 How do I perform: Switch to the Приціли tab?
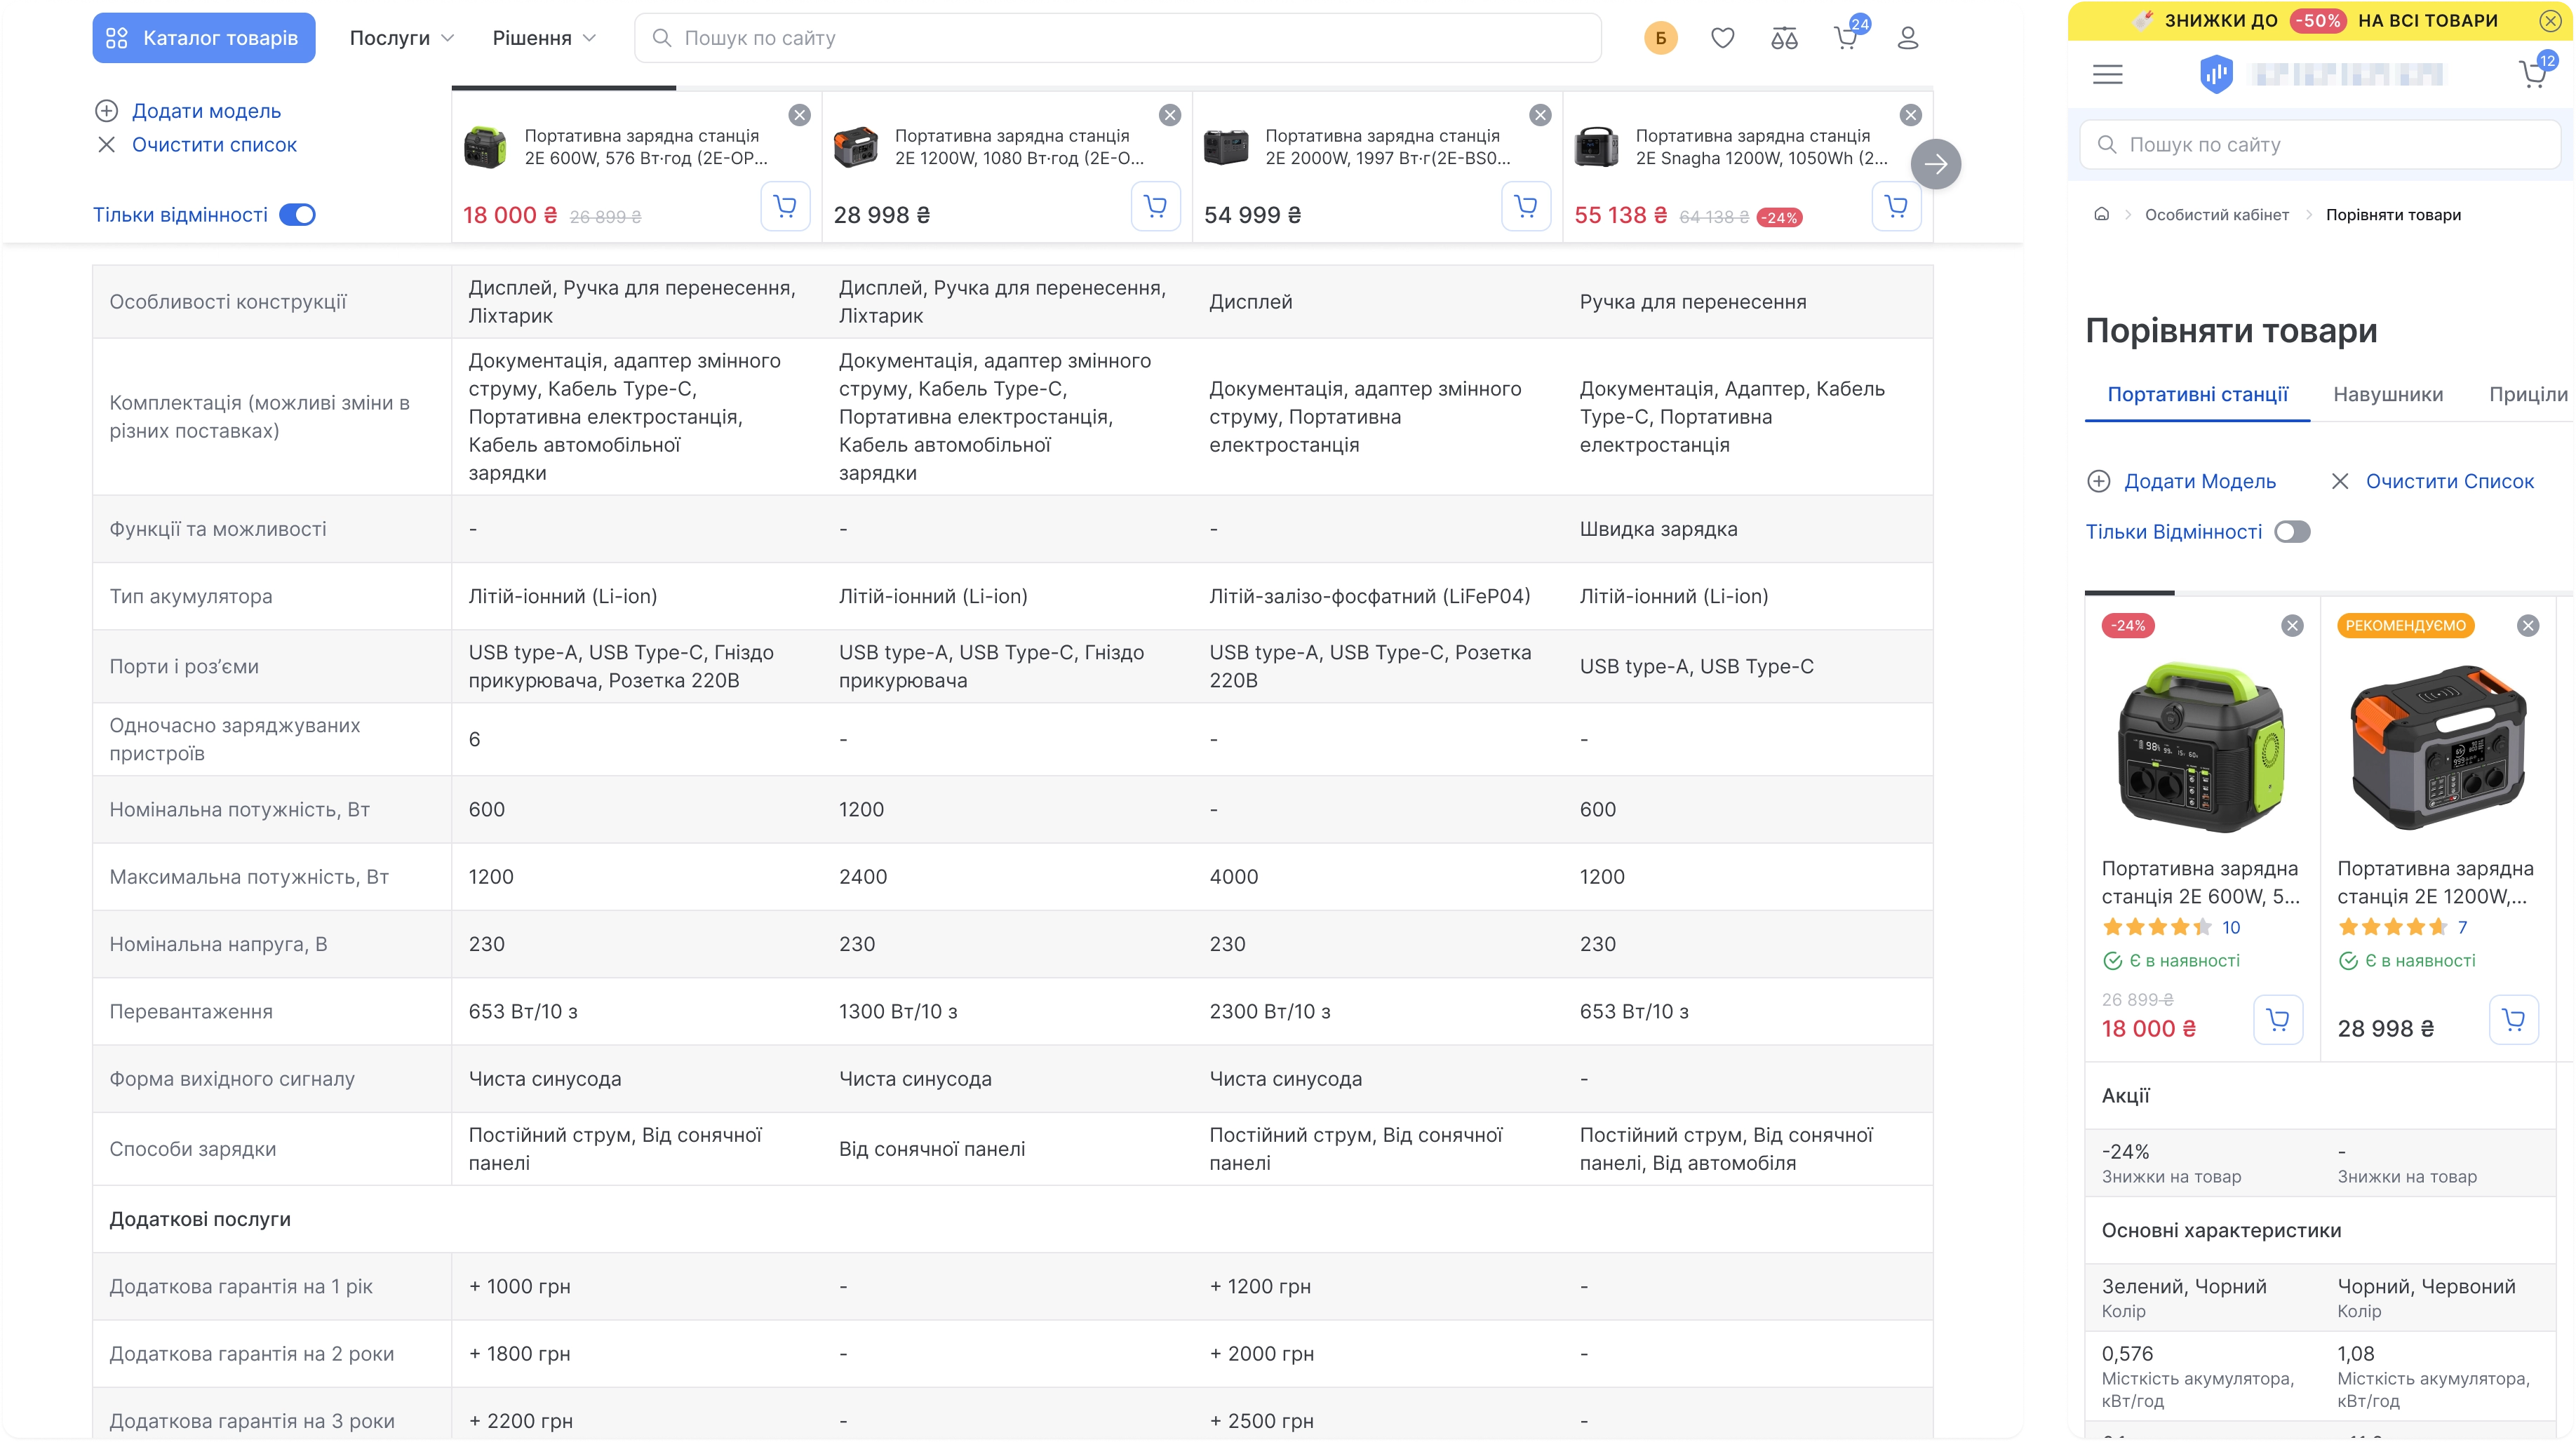[2528, 394]
